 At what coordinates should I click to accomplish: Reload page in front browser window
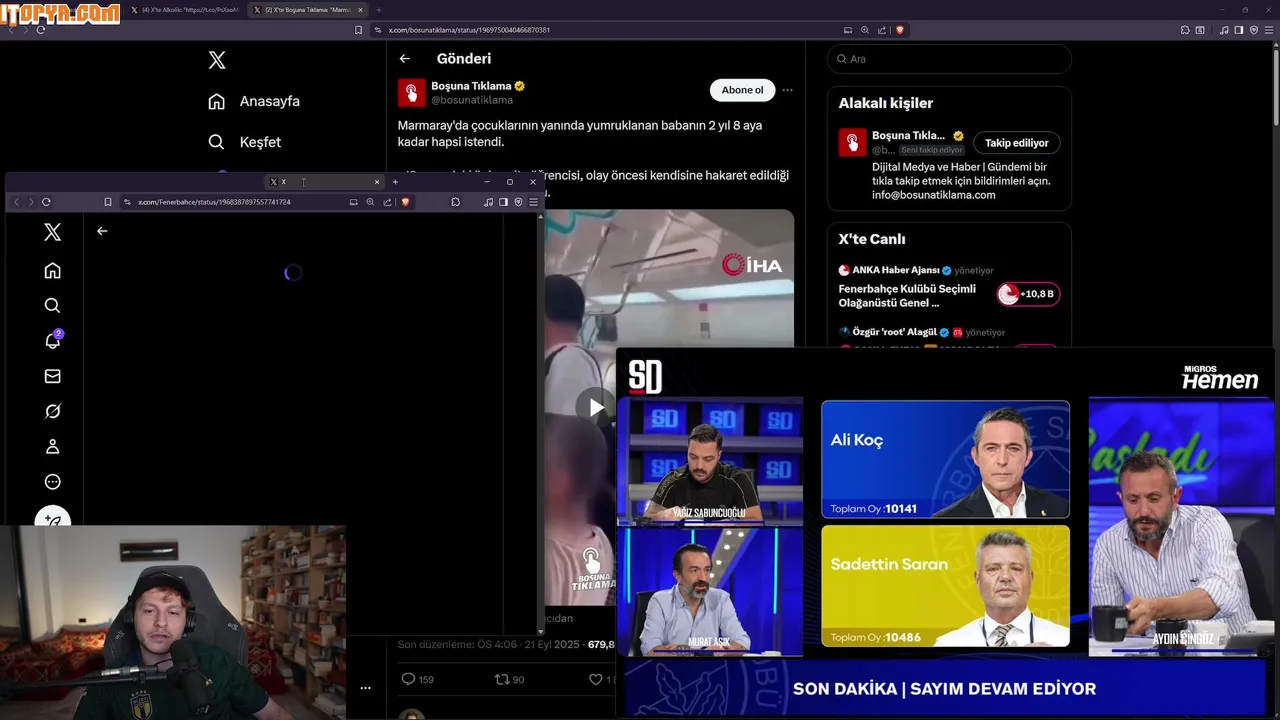tap(46, 202)
